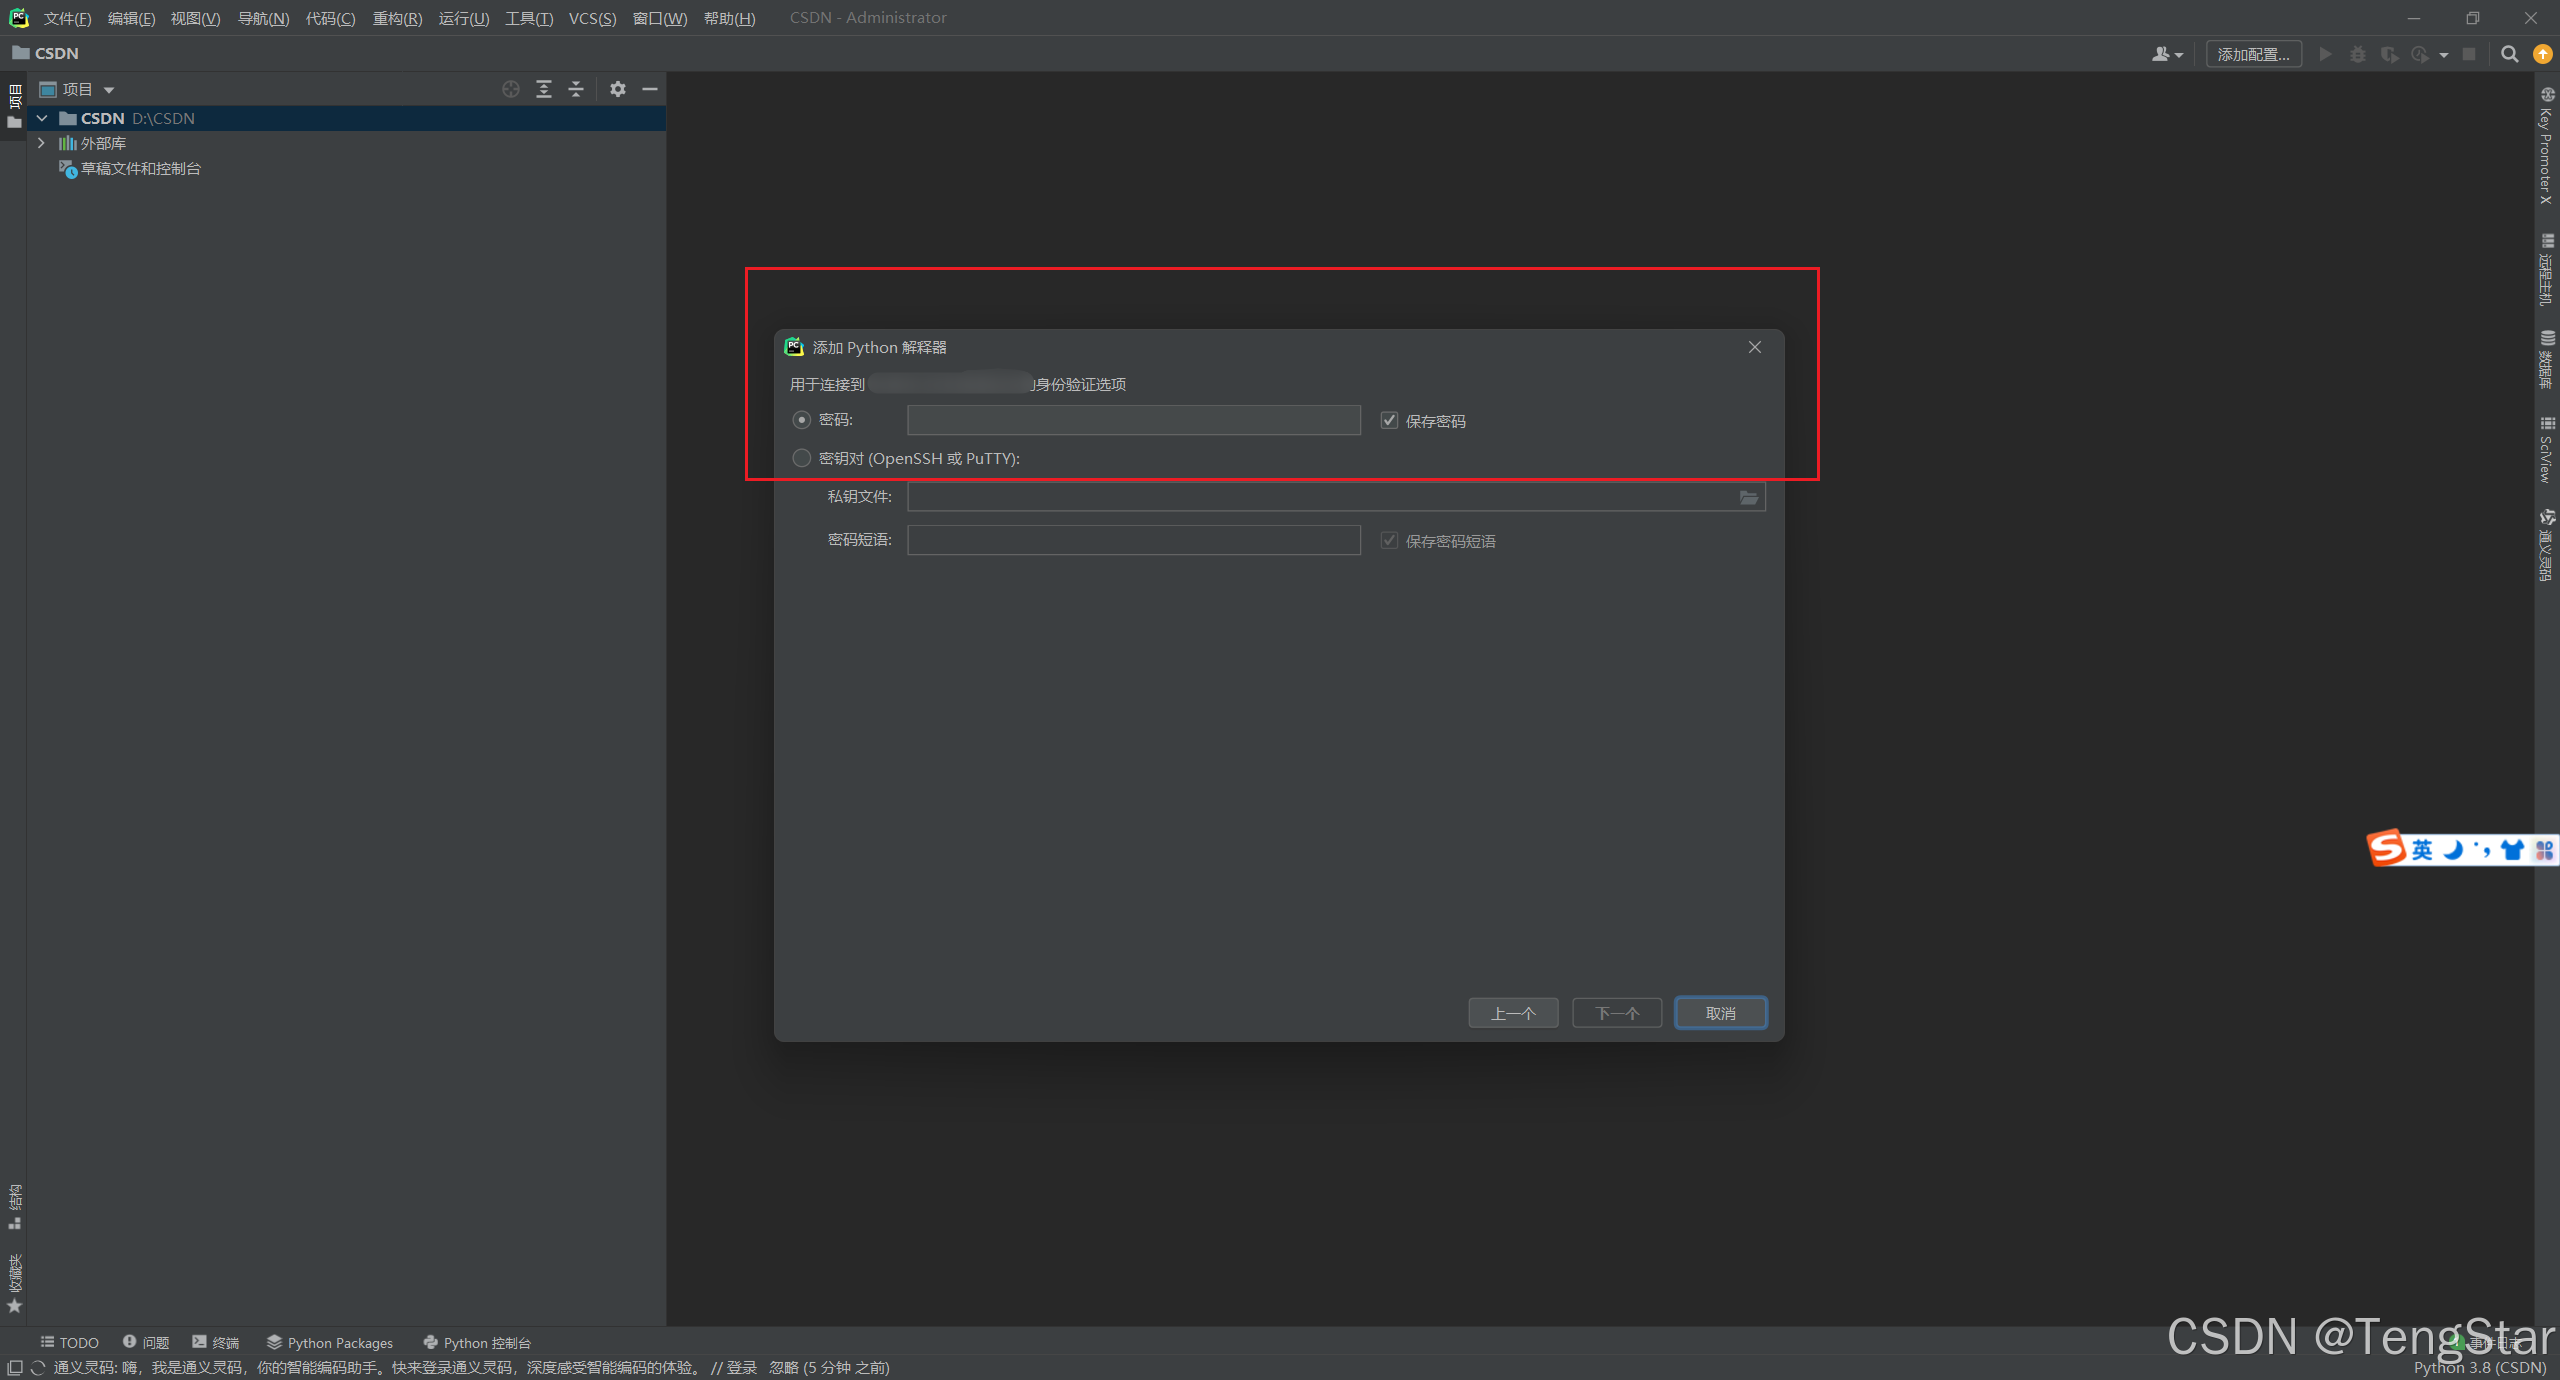The height and width of the screenshot is (1380, 2560).
Task: Click the Collapse All icon in project panel
Action: click(x=576, y=89)
